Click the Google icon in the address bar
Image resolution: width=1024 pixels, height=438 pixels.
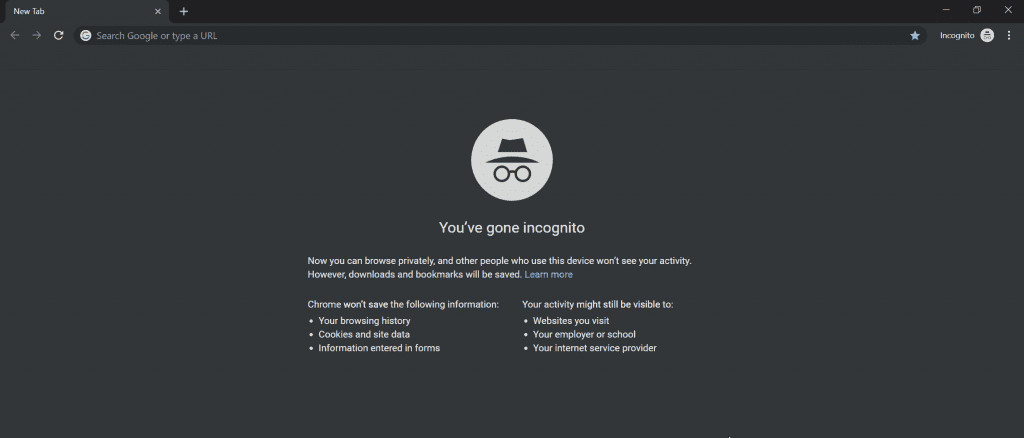point(86,36)
